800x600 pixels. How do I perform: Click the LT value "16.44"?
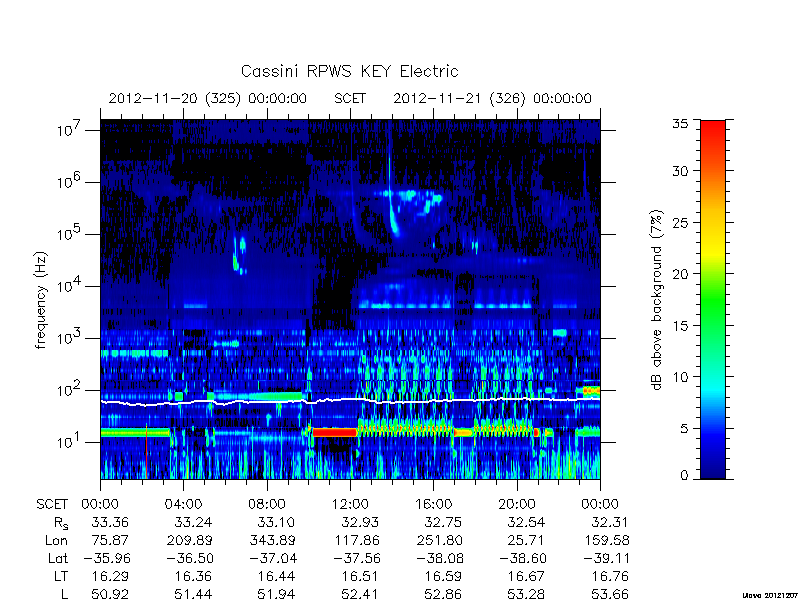point(277,577)
